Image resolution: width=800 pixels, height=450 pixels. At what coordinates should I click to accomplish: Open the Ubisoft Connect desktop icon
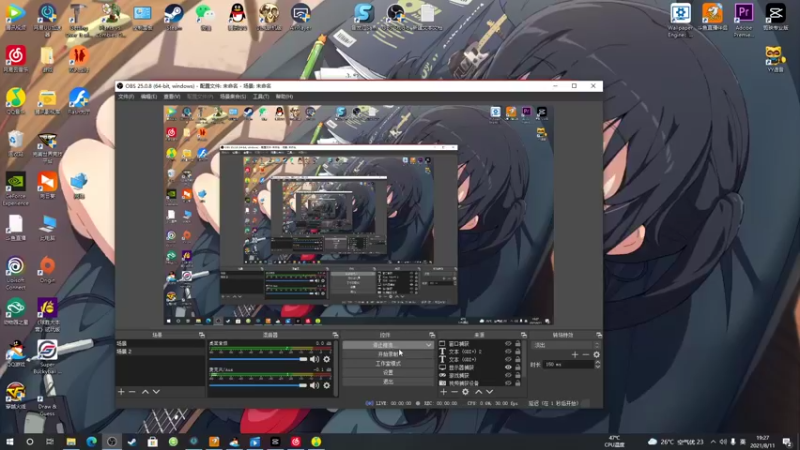(16, 273)
